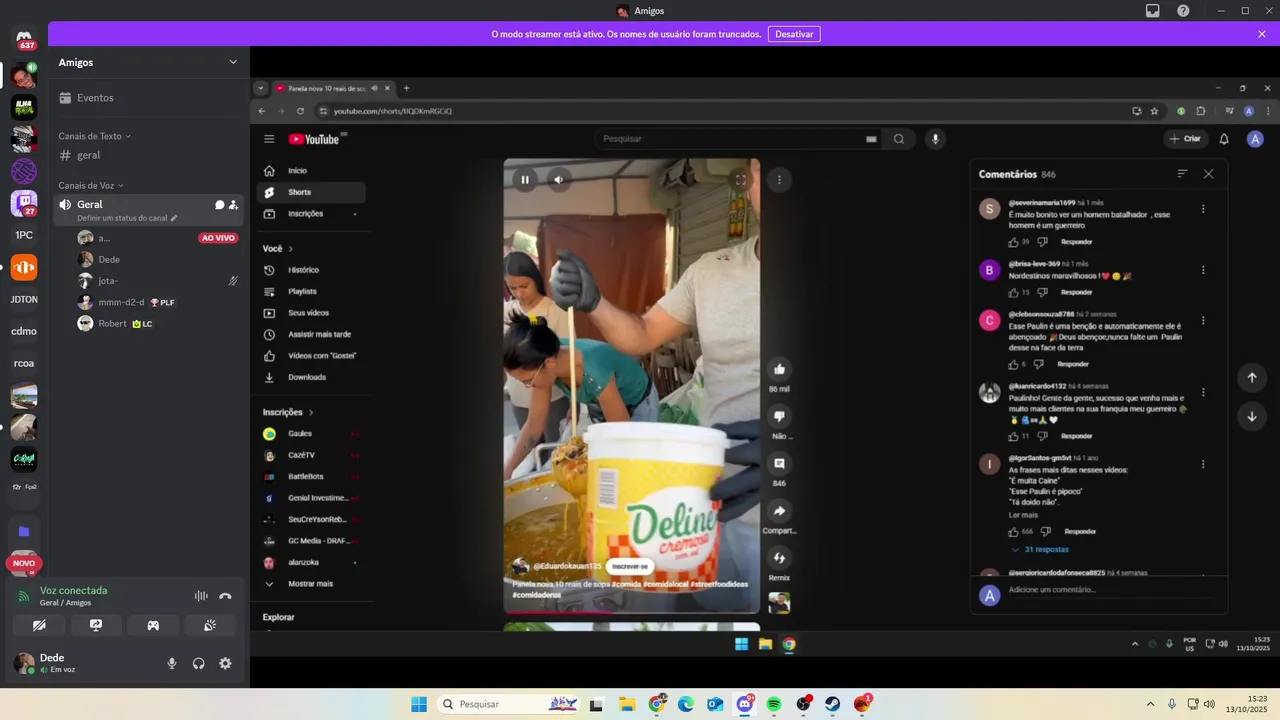Mute microphone in Discord user panel
Screen dimensions: 1280x720
coord(172,663)
